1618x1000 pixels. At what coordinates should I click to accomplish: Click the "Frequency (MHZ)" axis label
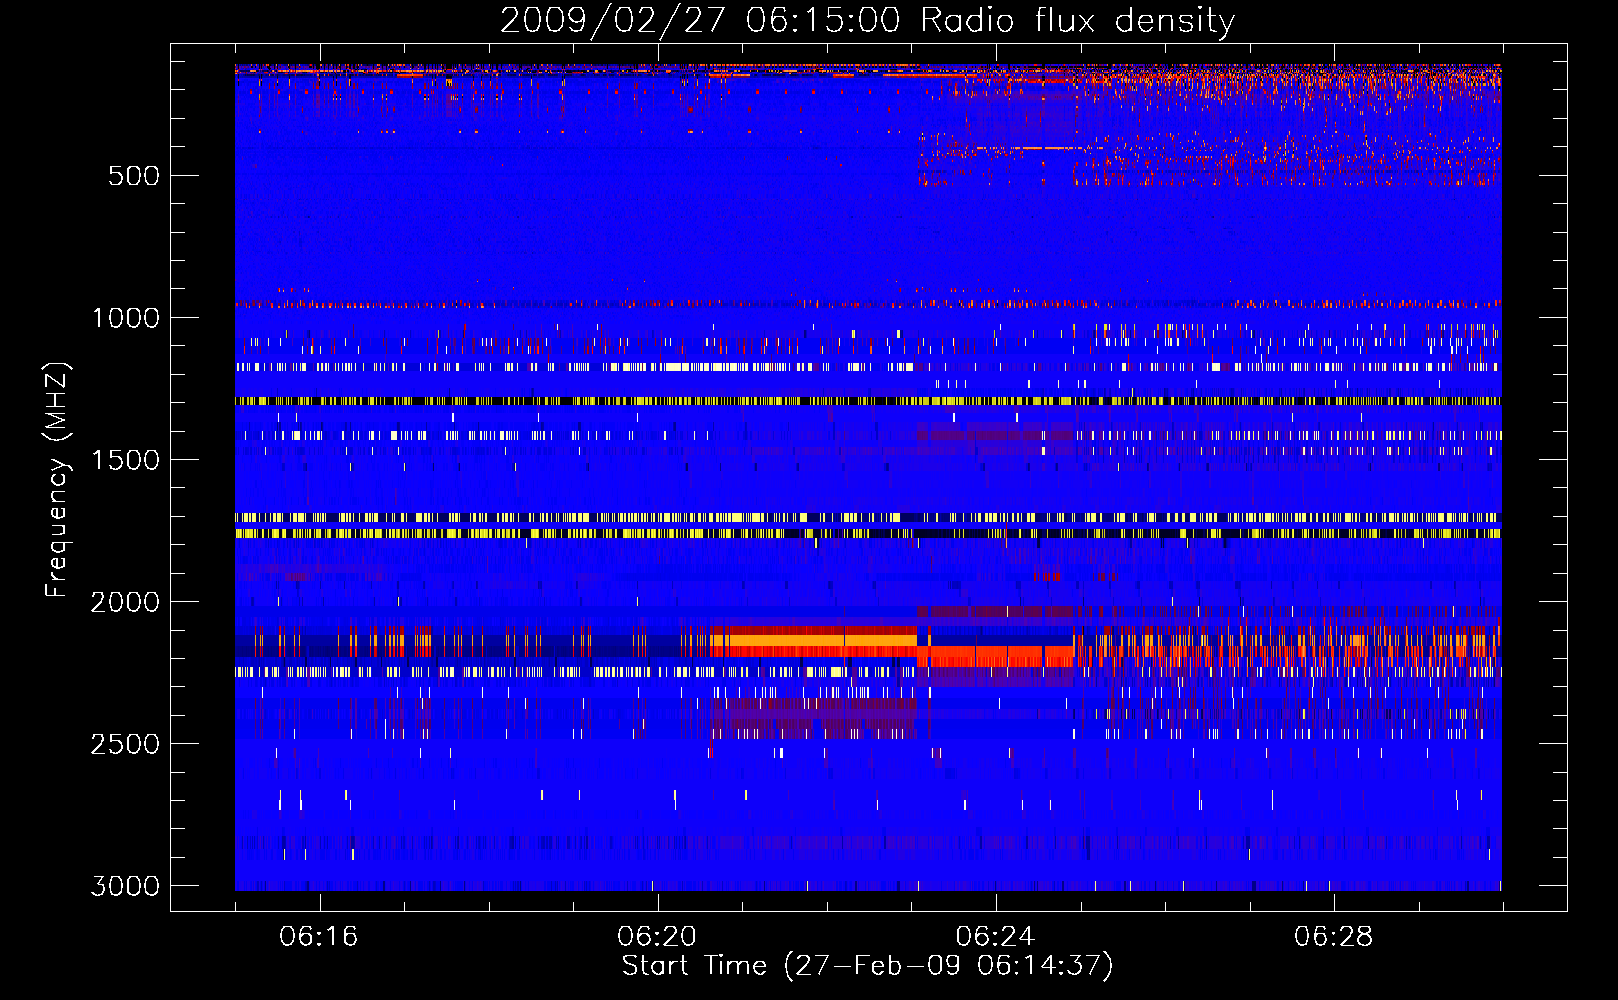point(58,480)
